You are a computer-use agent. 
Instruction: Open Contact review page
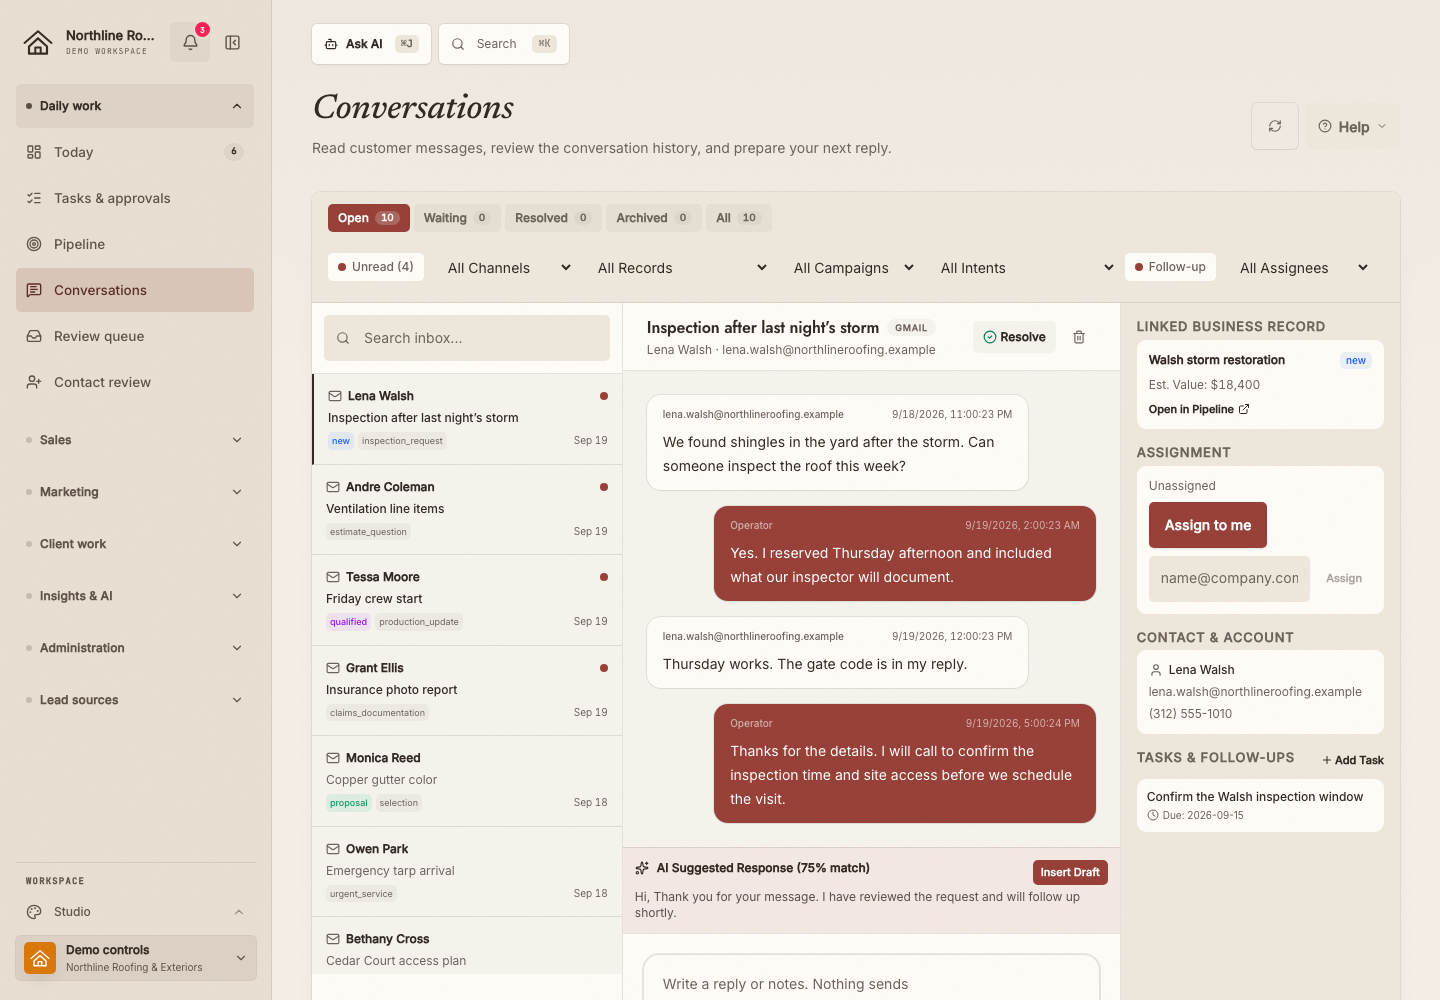tap(135, 382)
